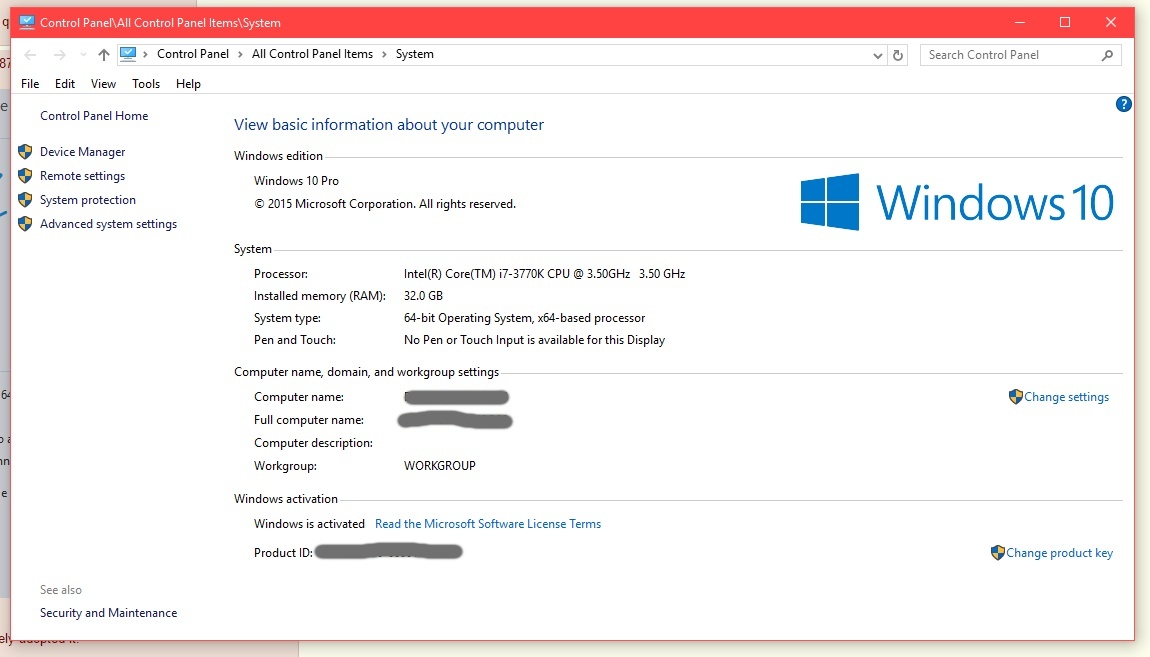
Task: Go to Control Panel Home
Action: [94, 116]
